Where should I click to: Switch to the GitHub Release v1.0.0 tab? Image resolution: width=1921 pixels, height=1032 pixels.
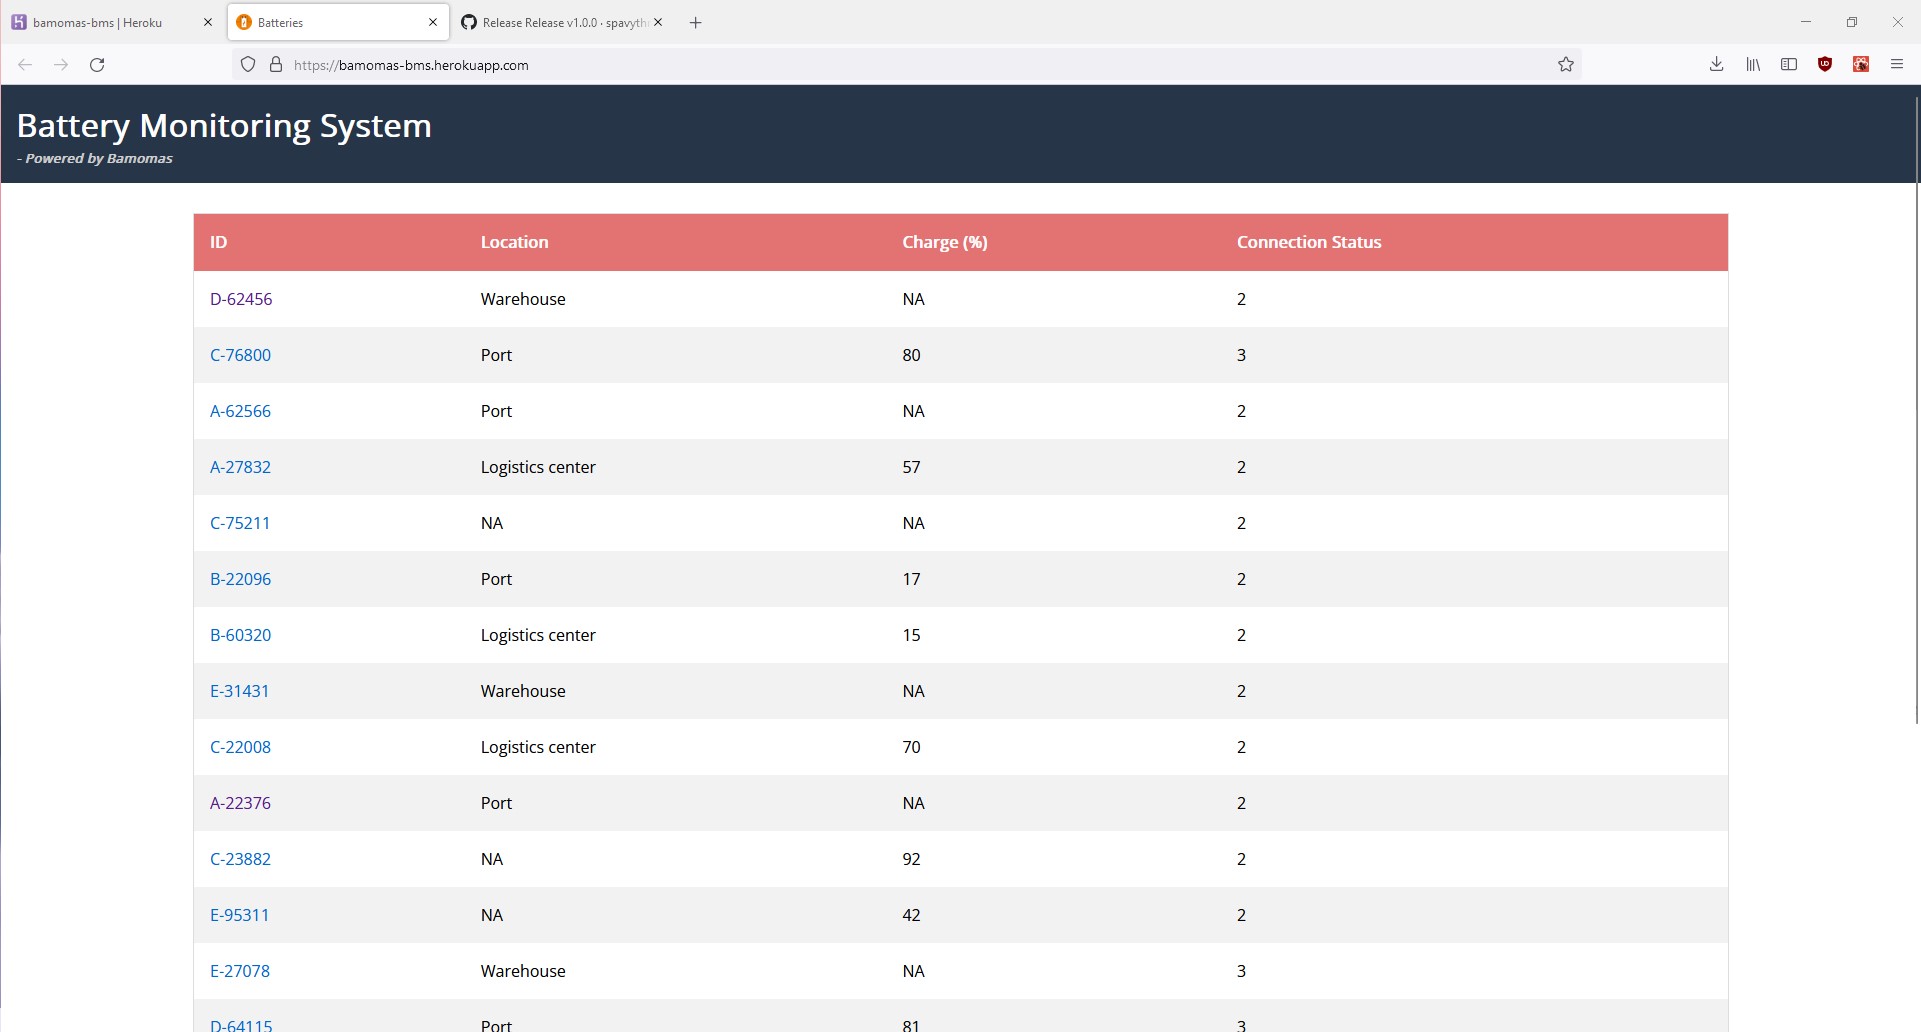tap(550, 22)
